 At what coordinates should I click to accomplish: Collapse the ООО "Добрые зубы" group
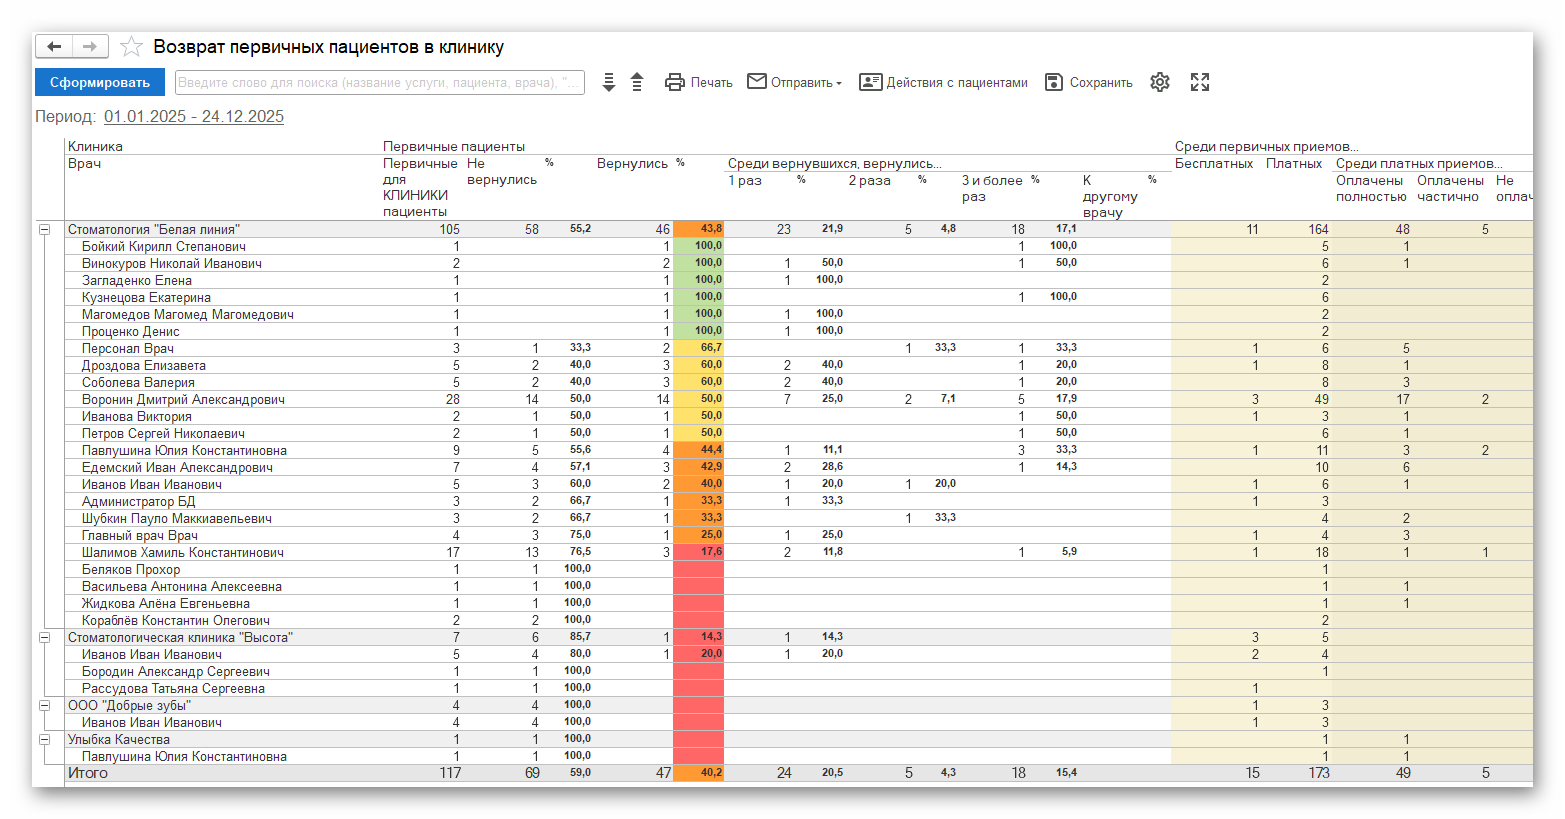(44, 706)
